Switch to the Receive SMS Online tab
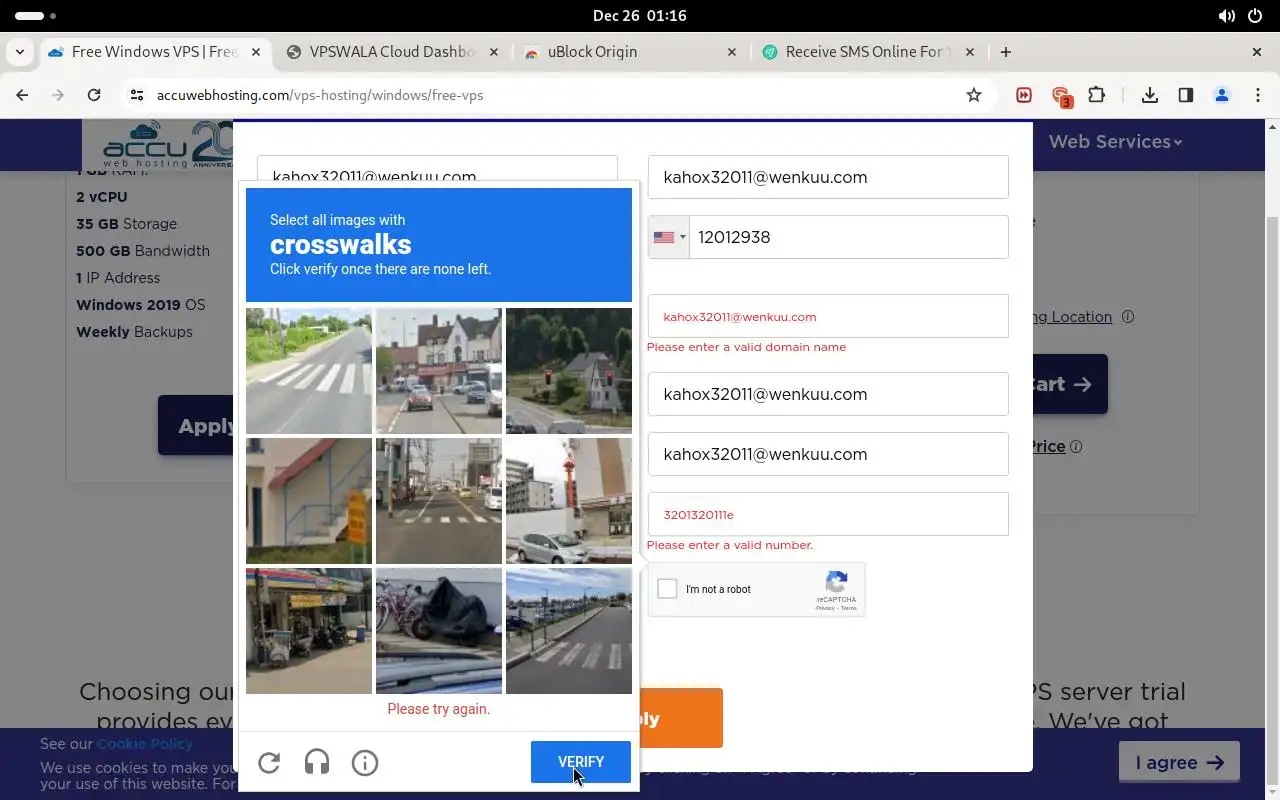This screenshot has width=1280, height=800. [867, 52]
